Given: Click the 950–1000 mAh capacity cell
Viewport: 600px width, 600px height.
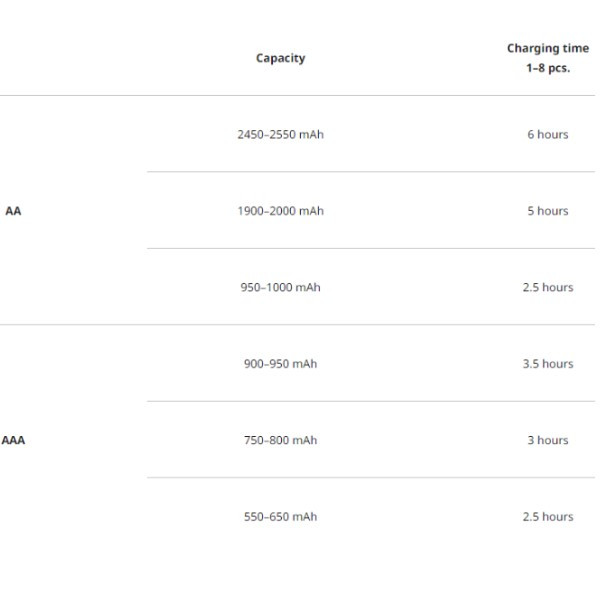Looking at the screenshot, I should click(280, 287).
